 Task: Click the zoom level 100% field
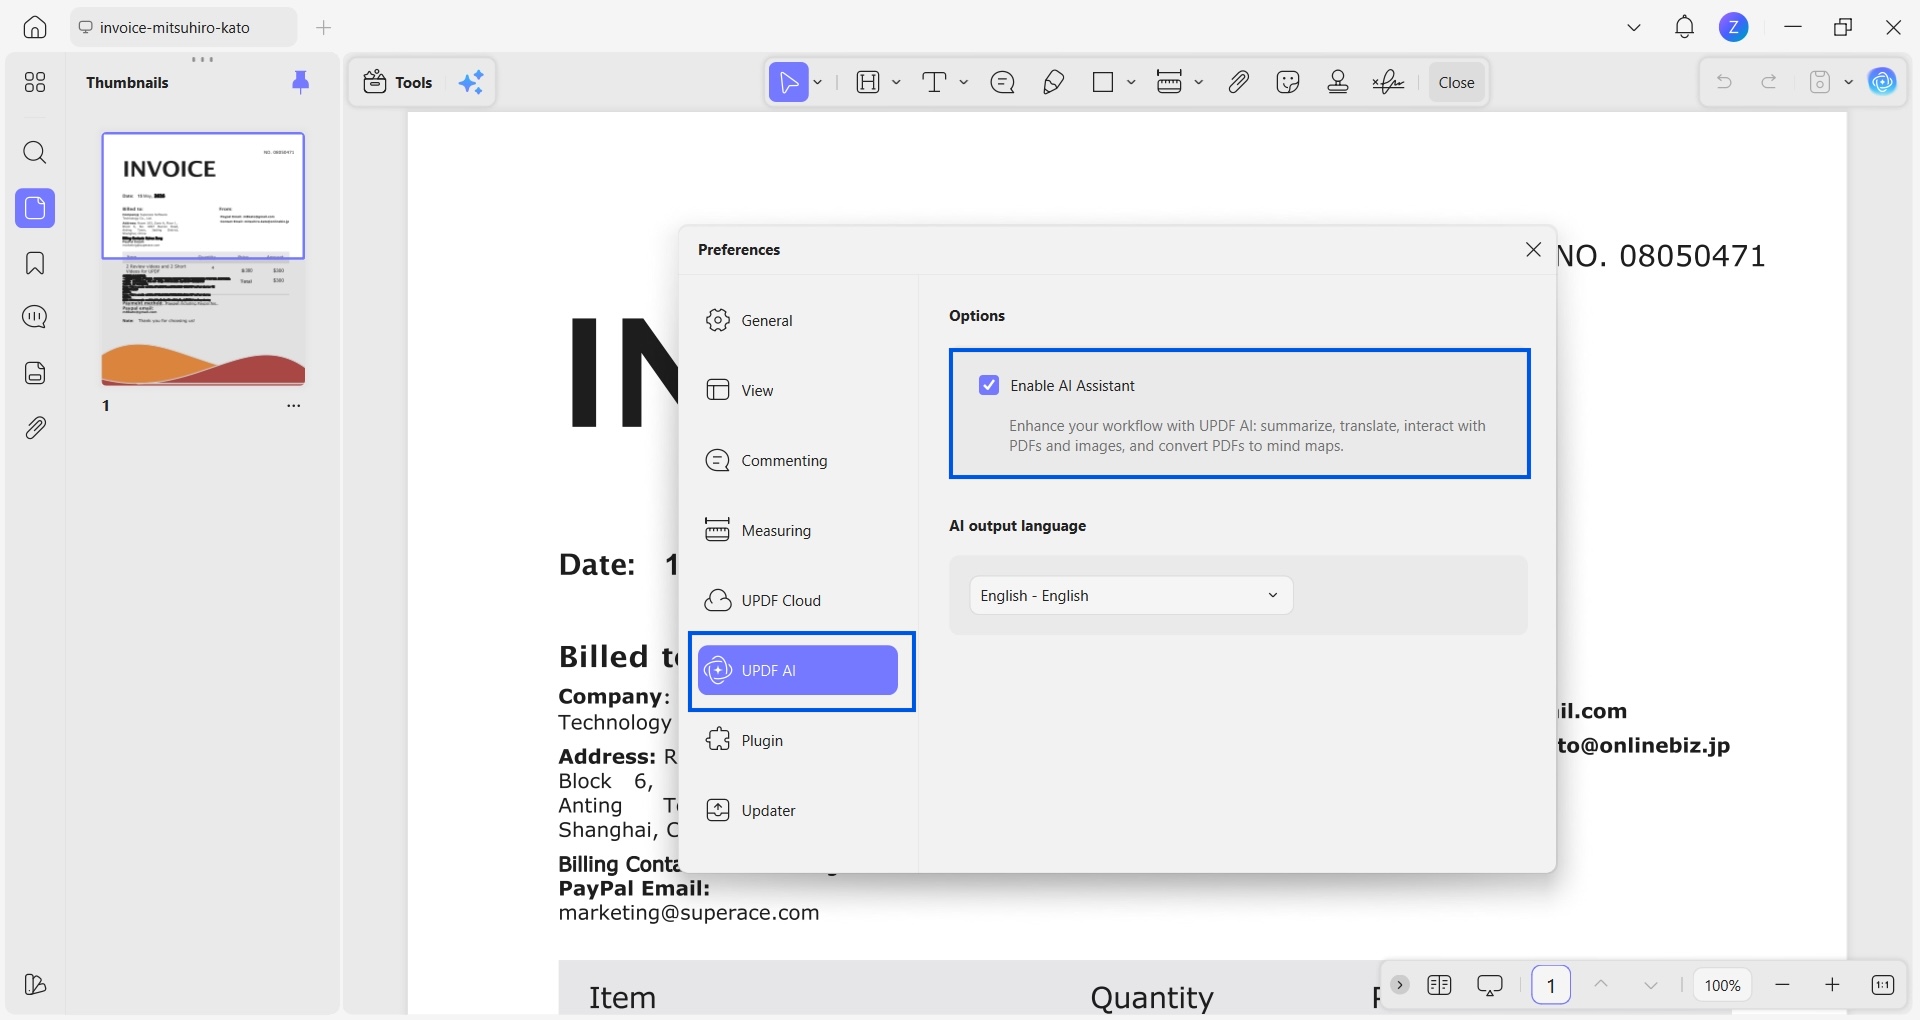tap(1723, 985)
